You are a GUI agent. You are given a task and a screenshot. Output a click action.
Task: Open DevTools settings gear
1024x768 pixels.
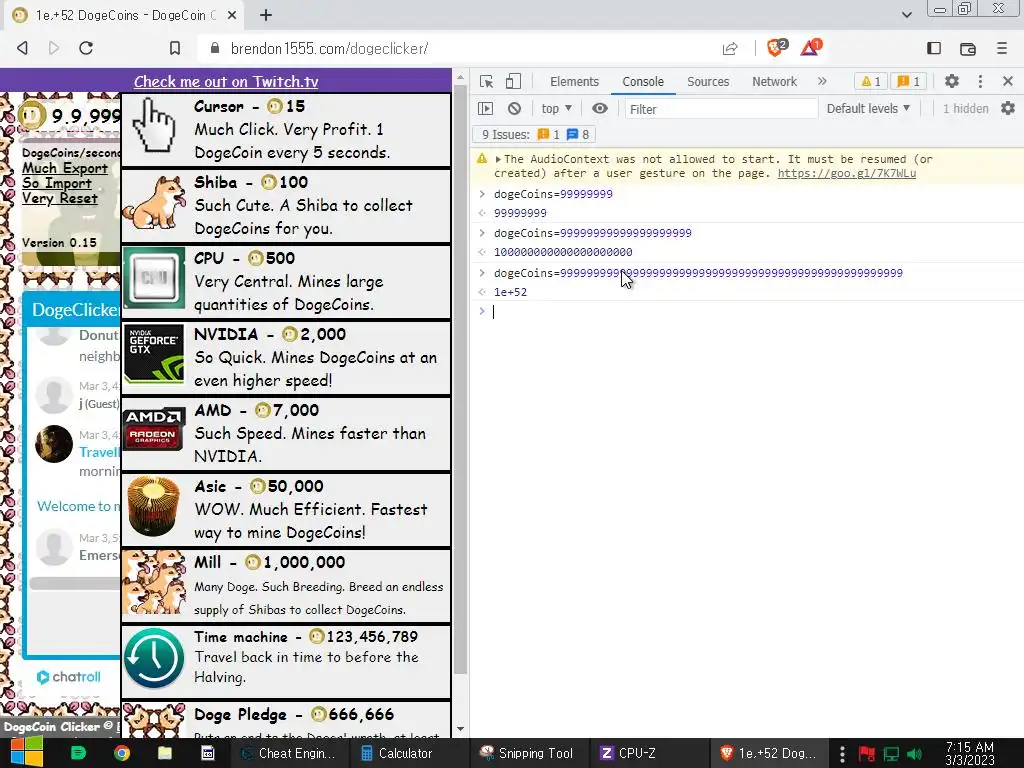(x=952, y=81)
